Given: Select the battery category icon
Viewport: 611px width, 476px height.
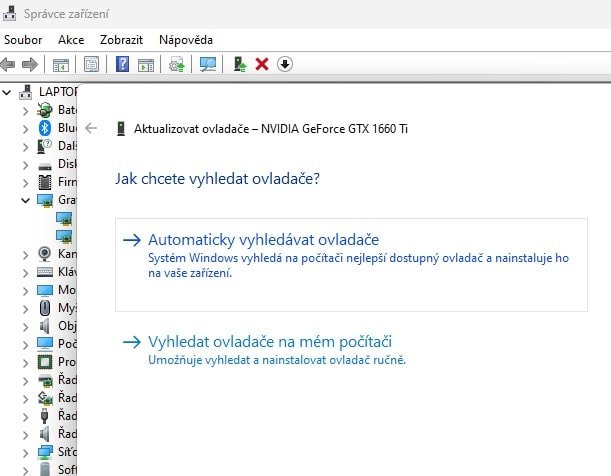Looking at the screenshot, I should 45,110.
